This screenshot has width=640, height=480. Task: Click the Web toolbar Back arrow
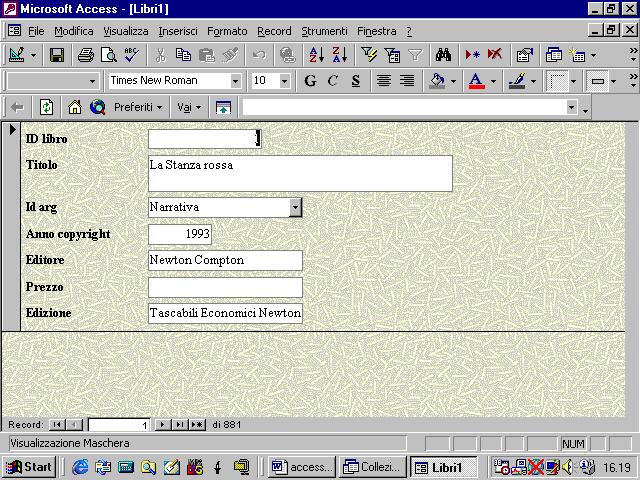17,107
